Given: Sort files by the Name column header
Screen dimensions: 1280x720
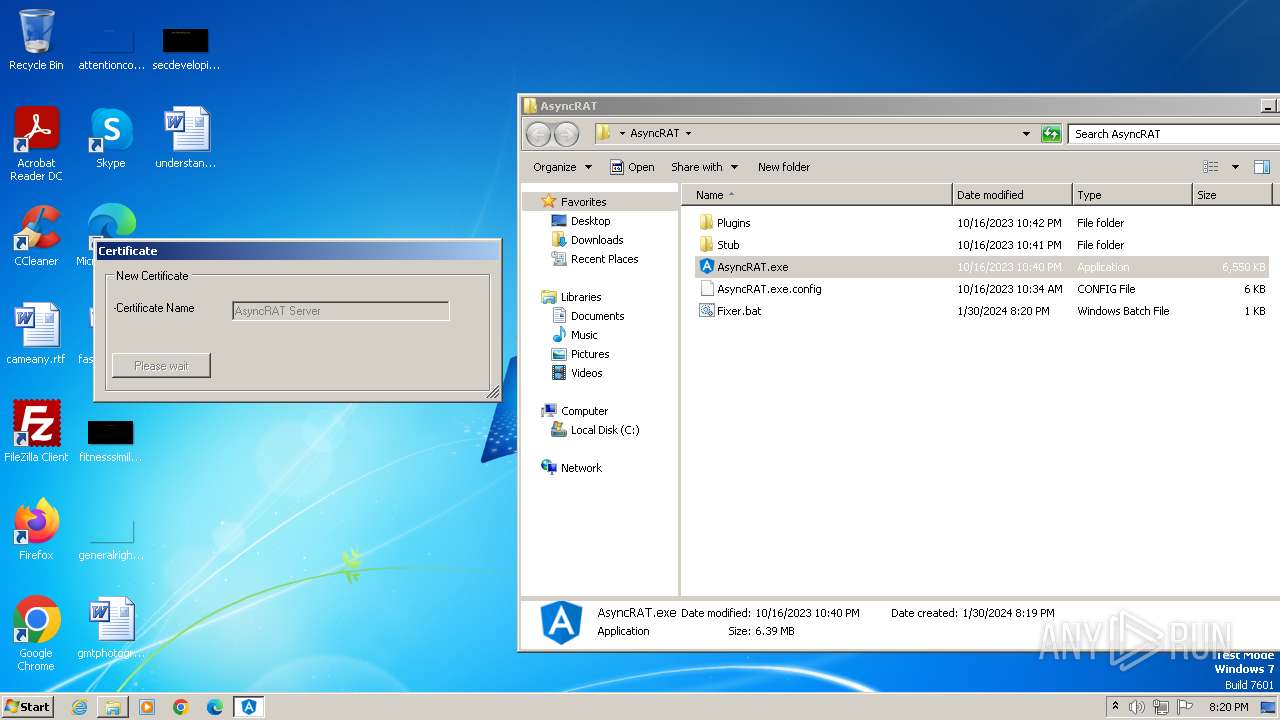Looking at the screenshot, I should pos(817,195).
